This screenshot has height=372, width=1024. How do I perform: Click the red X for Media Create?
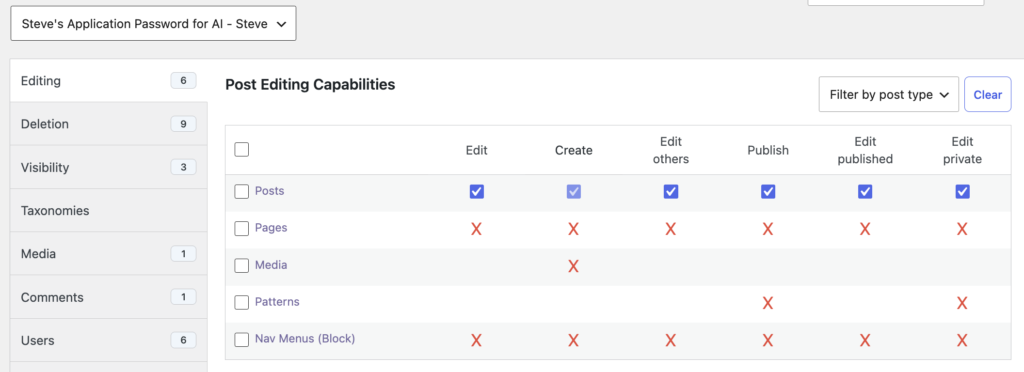tap(573, 266)
